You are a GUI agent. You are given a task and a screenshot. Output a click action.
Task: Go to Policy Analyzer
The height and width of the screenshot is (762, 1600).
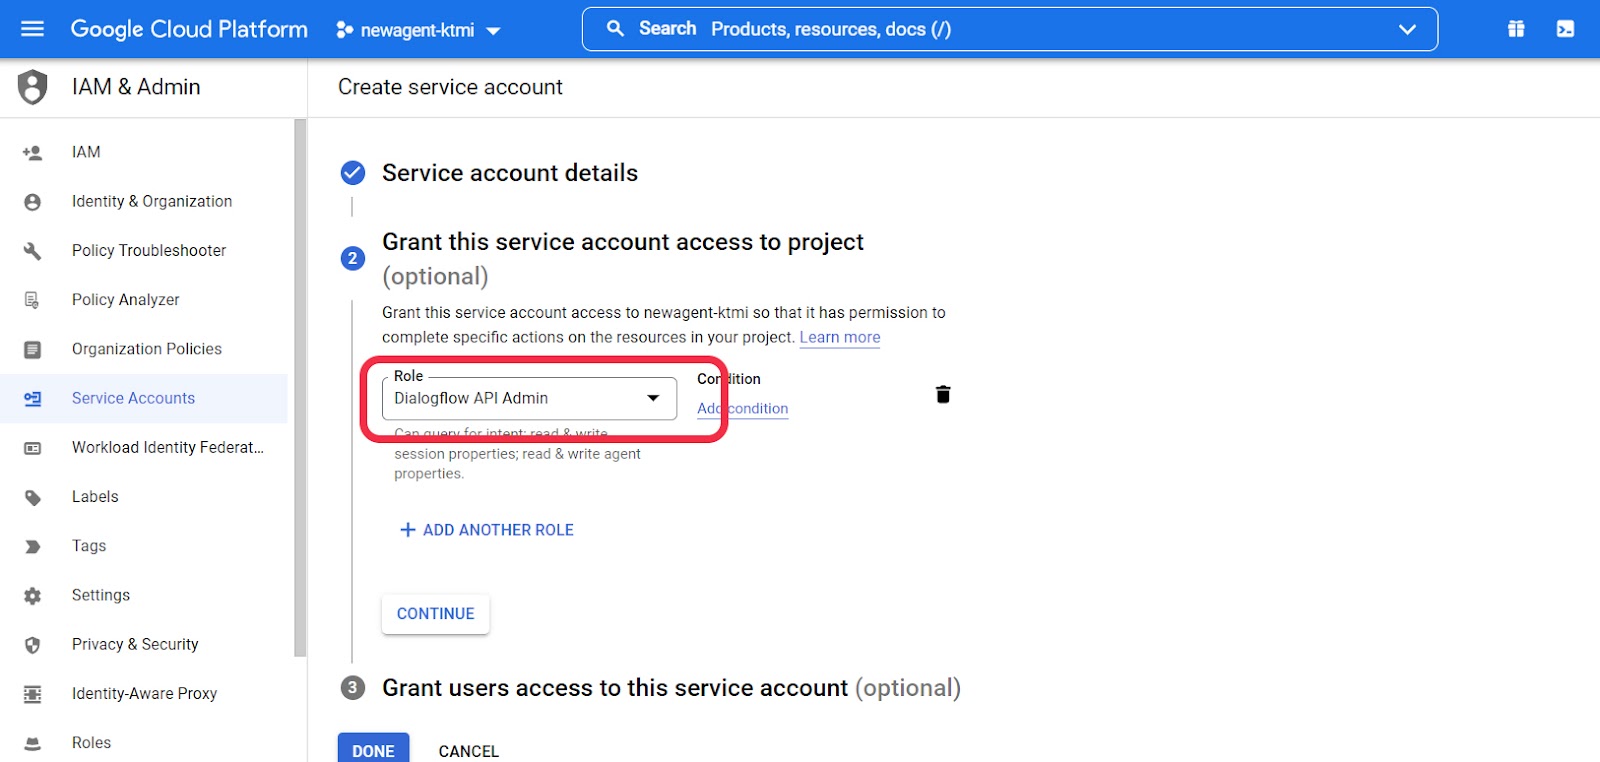[126, 299]
